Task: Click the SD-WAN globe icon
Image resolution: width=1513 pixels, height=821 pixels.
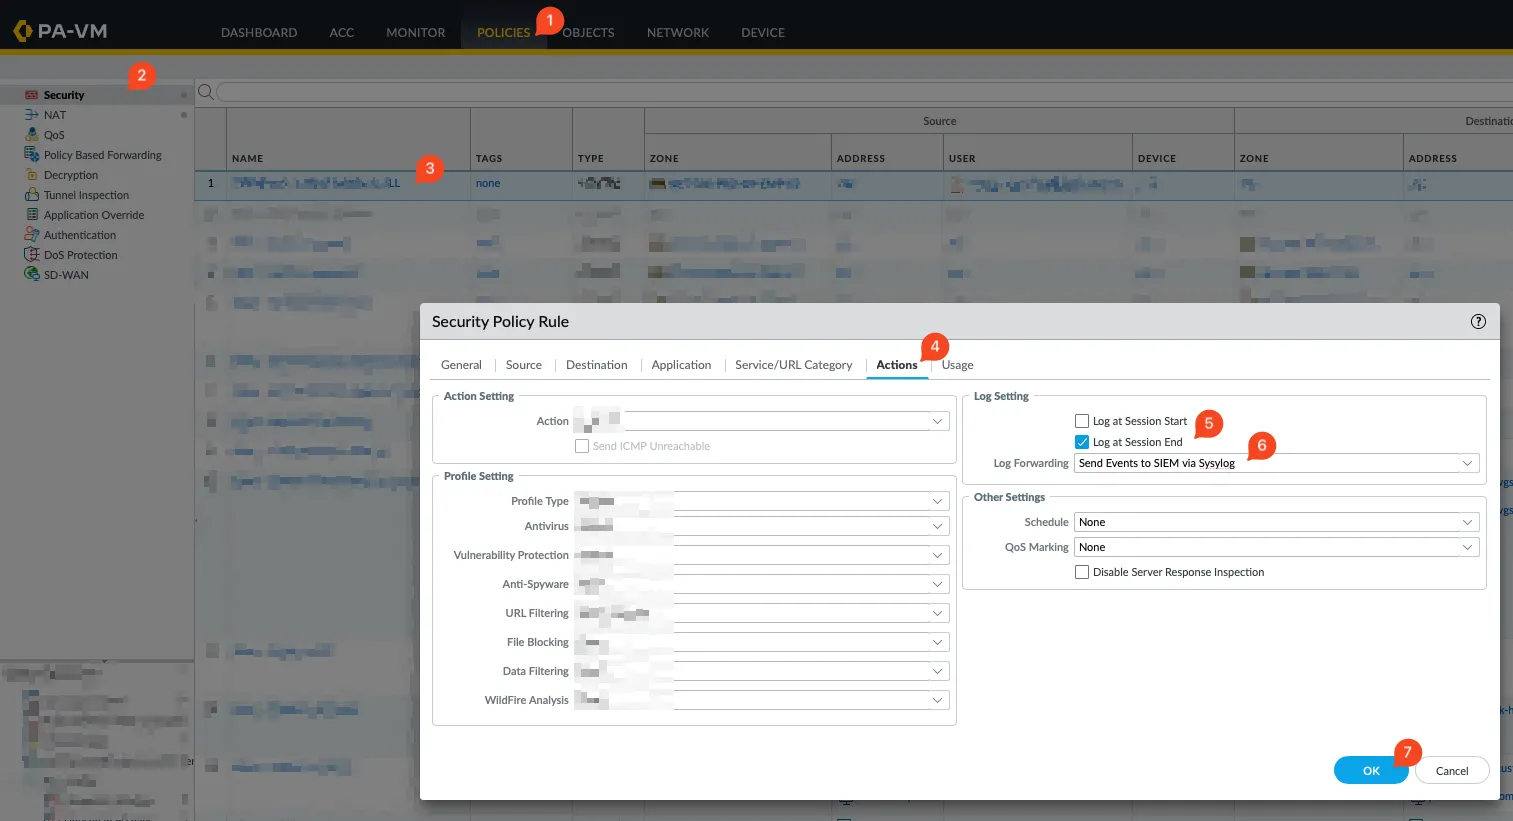Action: point(32,274)
